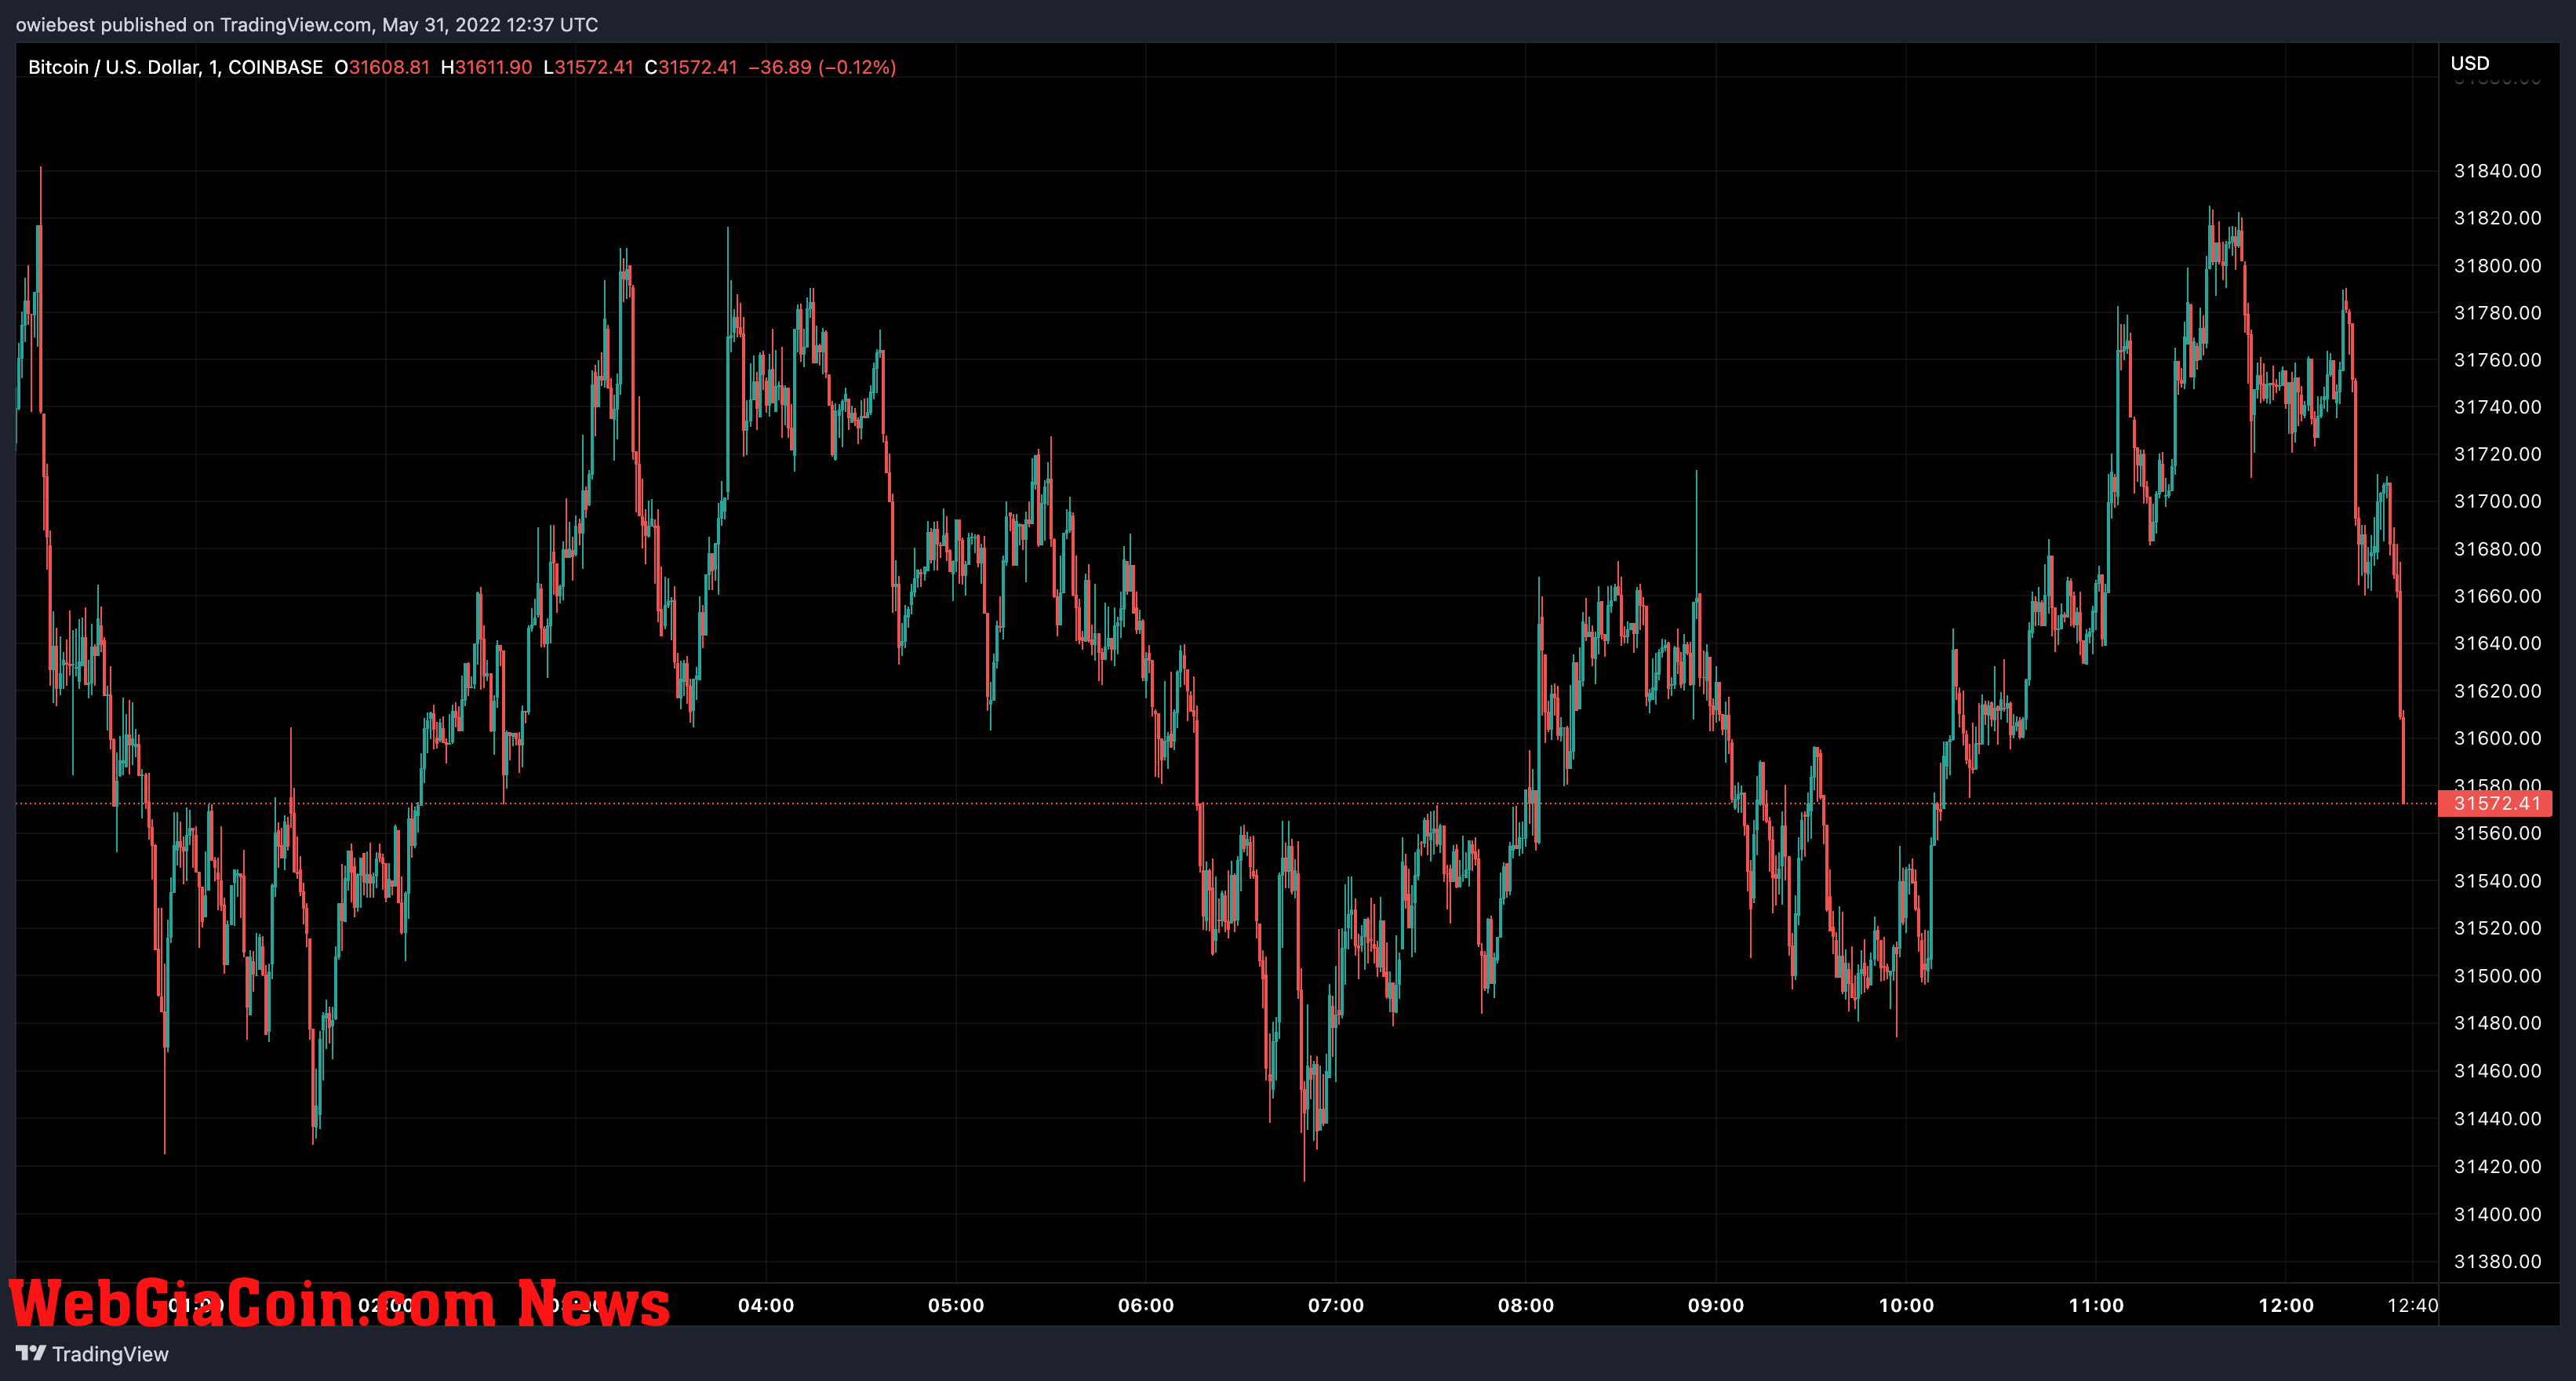Click the 31380.00 price axis label

pos(2497,1262)
